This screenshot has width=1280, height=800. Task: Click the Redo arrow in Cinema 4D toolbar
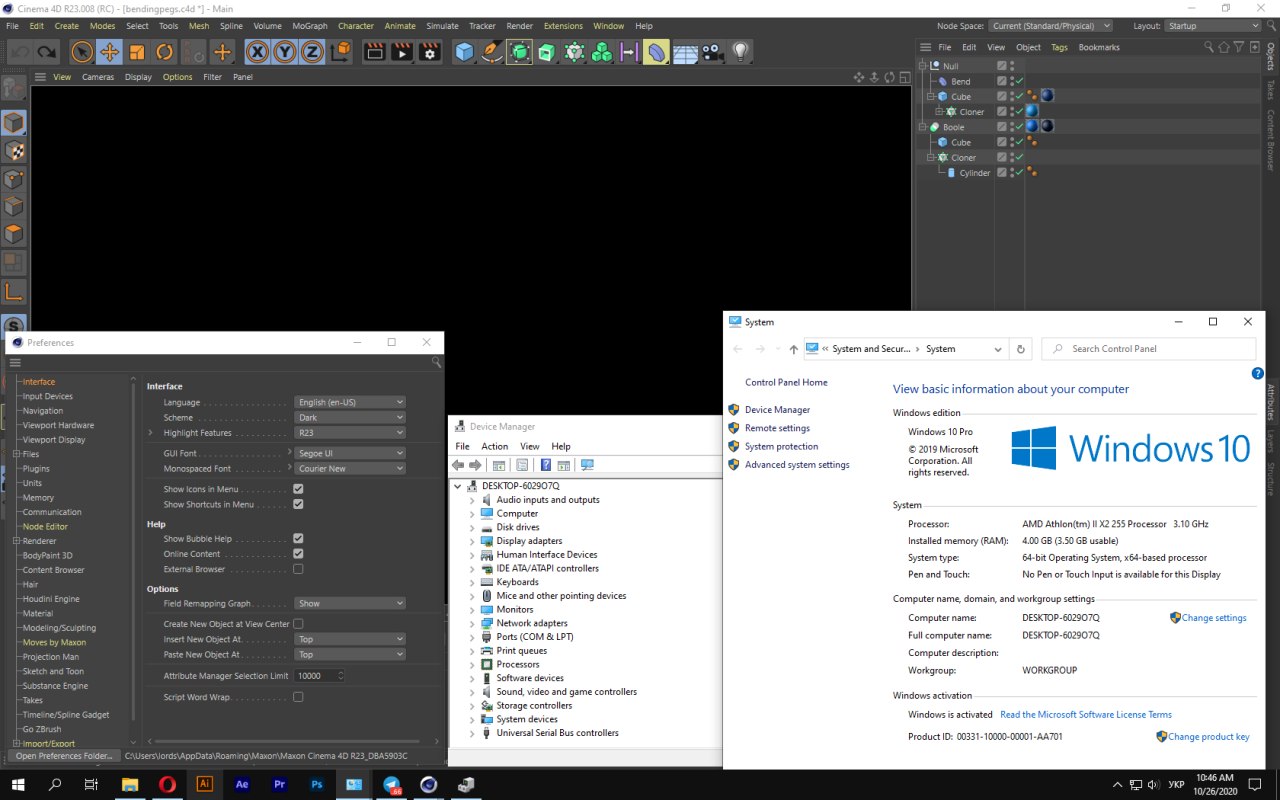point(47,52)
